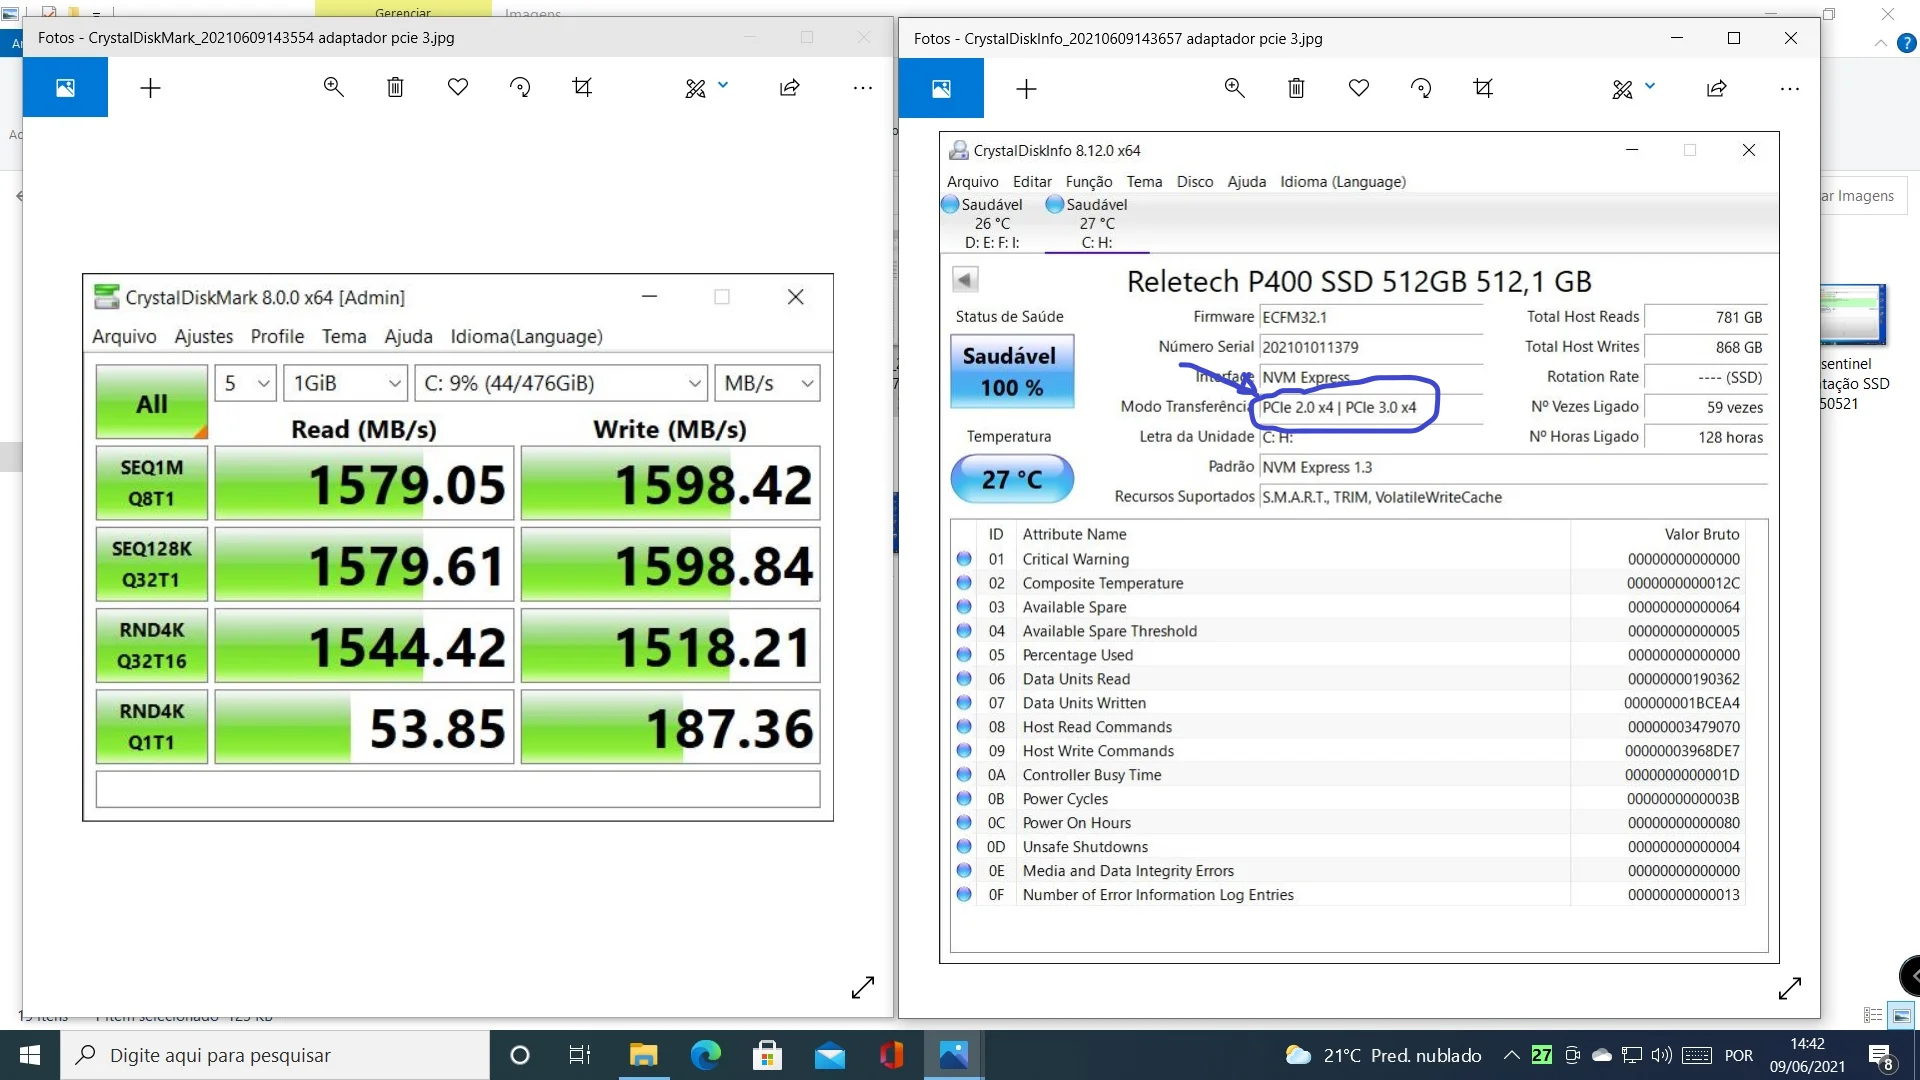Rotate image in right Photos window
Image resolution: width=1920 pixels, height=1080 pixels.
tap(1421, 88)
